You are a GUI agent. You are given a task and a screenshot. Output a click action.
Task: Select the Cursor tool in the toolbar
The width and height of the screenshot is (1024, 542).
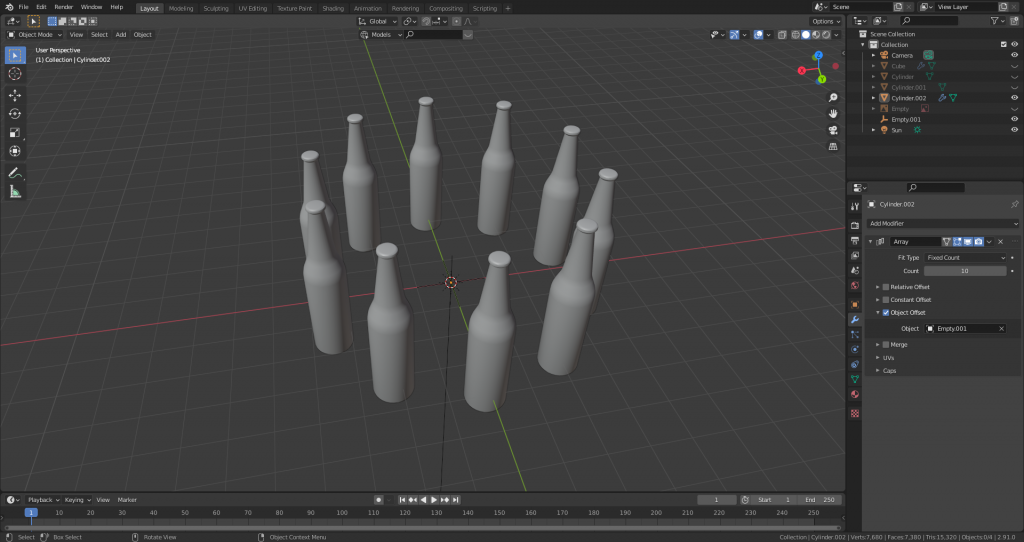point(15,74)
